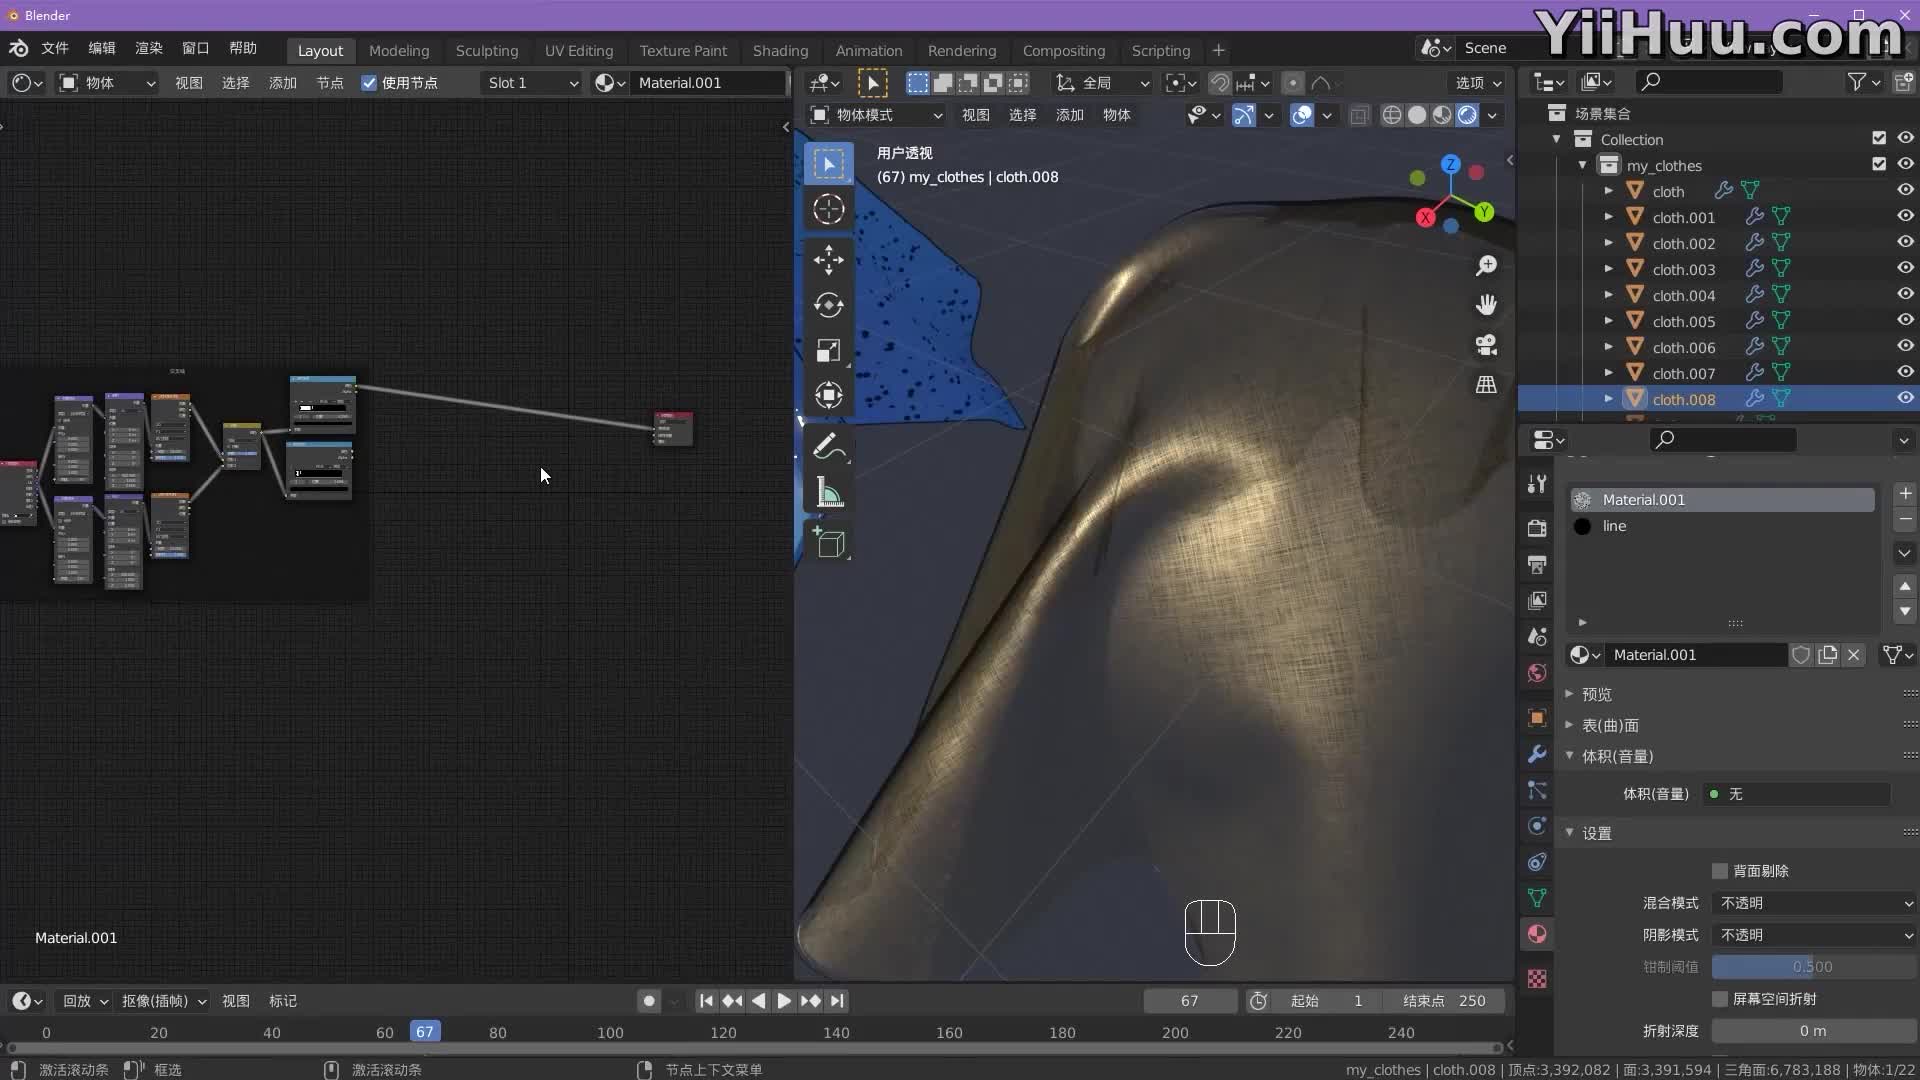Image resolution: width=1920 pixels, height=1080 pixels.
Task: Toggle camera view icon in viewport
Action: 1486,345
